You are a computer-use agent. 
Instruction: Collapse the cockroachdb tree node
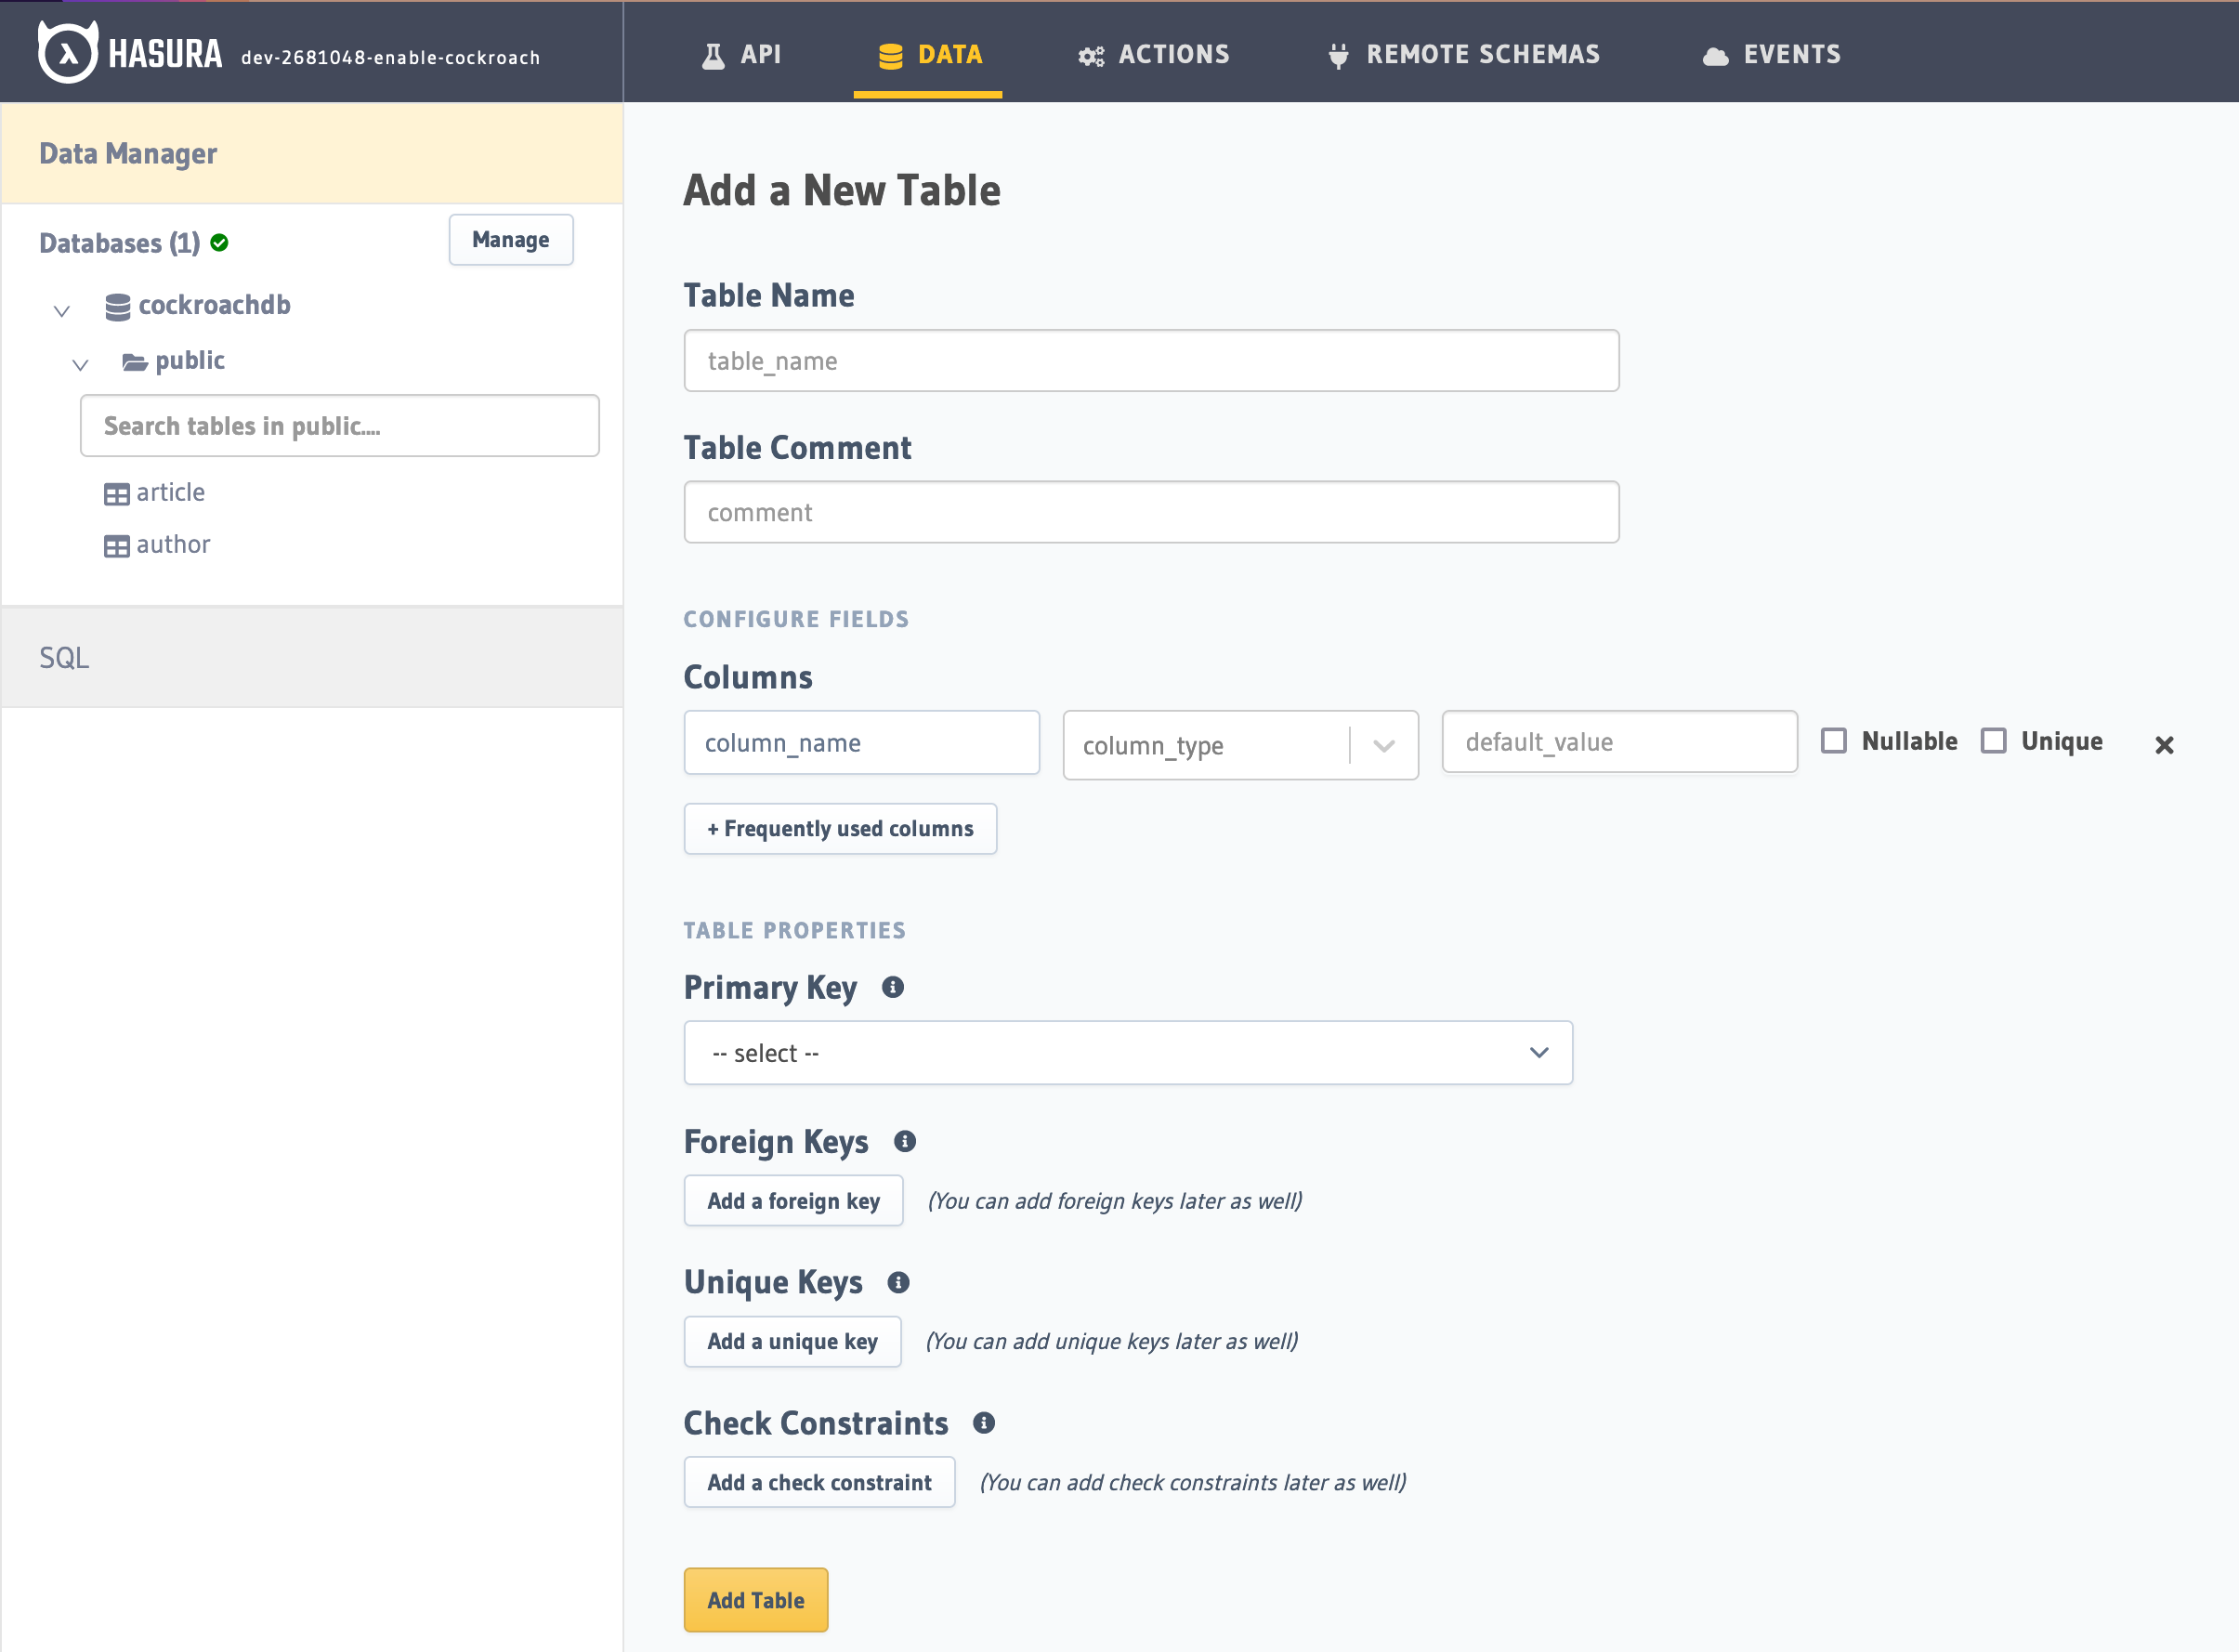coord(61,310)
